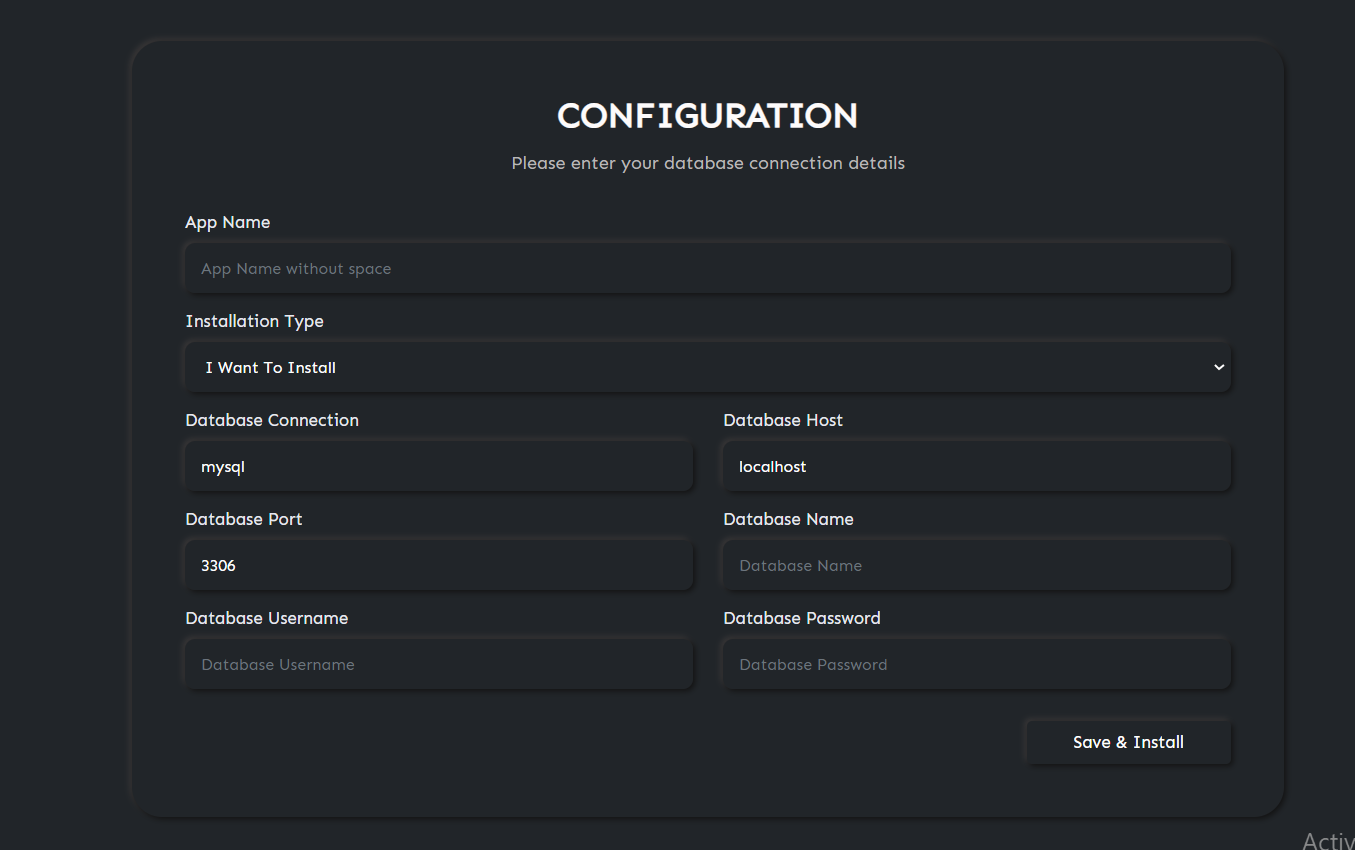1355x850 pixels.
Task: Select the Database Port field showing 3306
Action: [x=438, y=566]
